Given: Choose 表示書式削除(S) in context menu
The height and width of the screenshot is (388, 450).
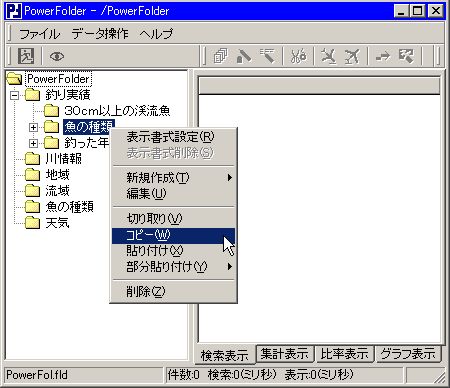Looking at the screenshot, I should pyautogui.click(x=173, y=153).
